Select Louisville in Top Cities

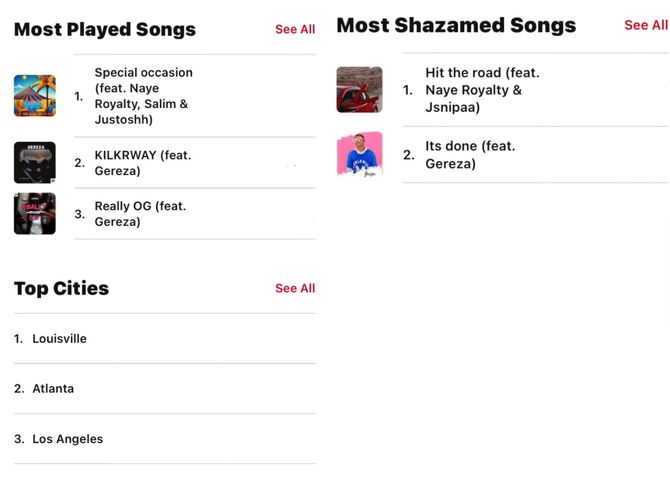coord(59,339)
